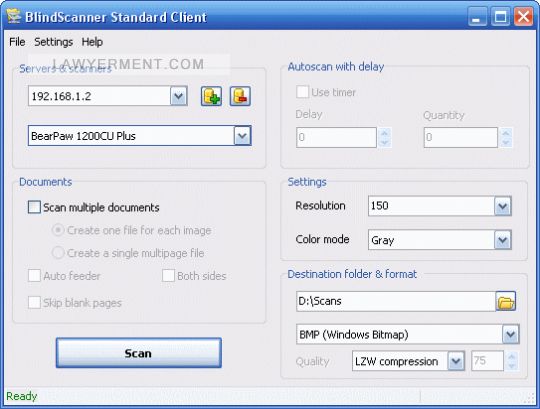Viewport: 540px width, 409px height.
Task: Open the Color mode dropdown
Action: click(x=502, y=240)
